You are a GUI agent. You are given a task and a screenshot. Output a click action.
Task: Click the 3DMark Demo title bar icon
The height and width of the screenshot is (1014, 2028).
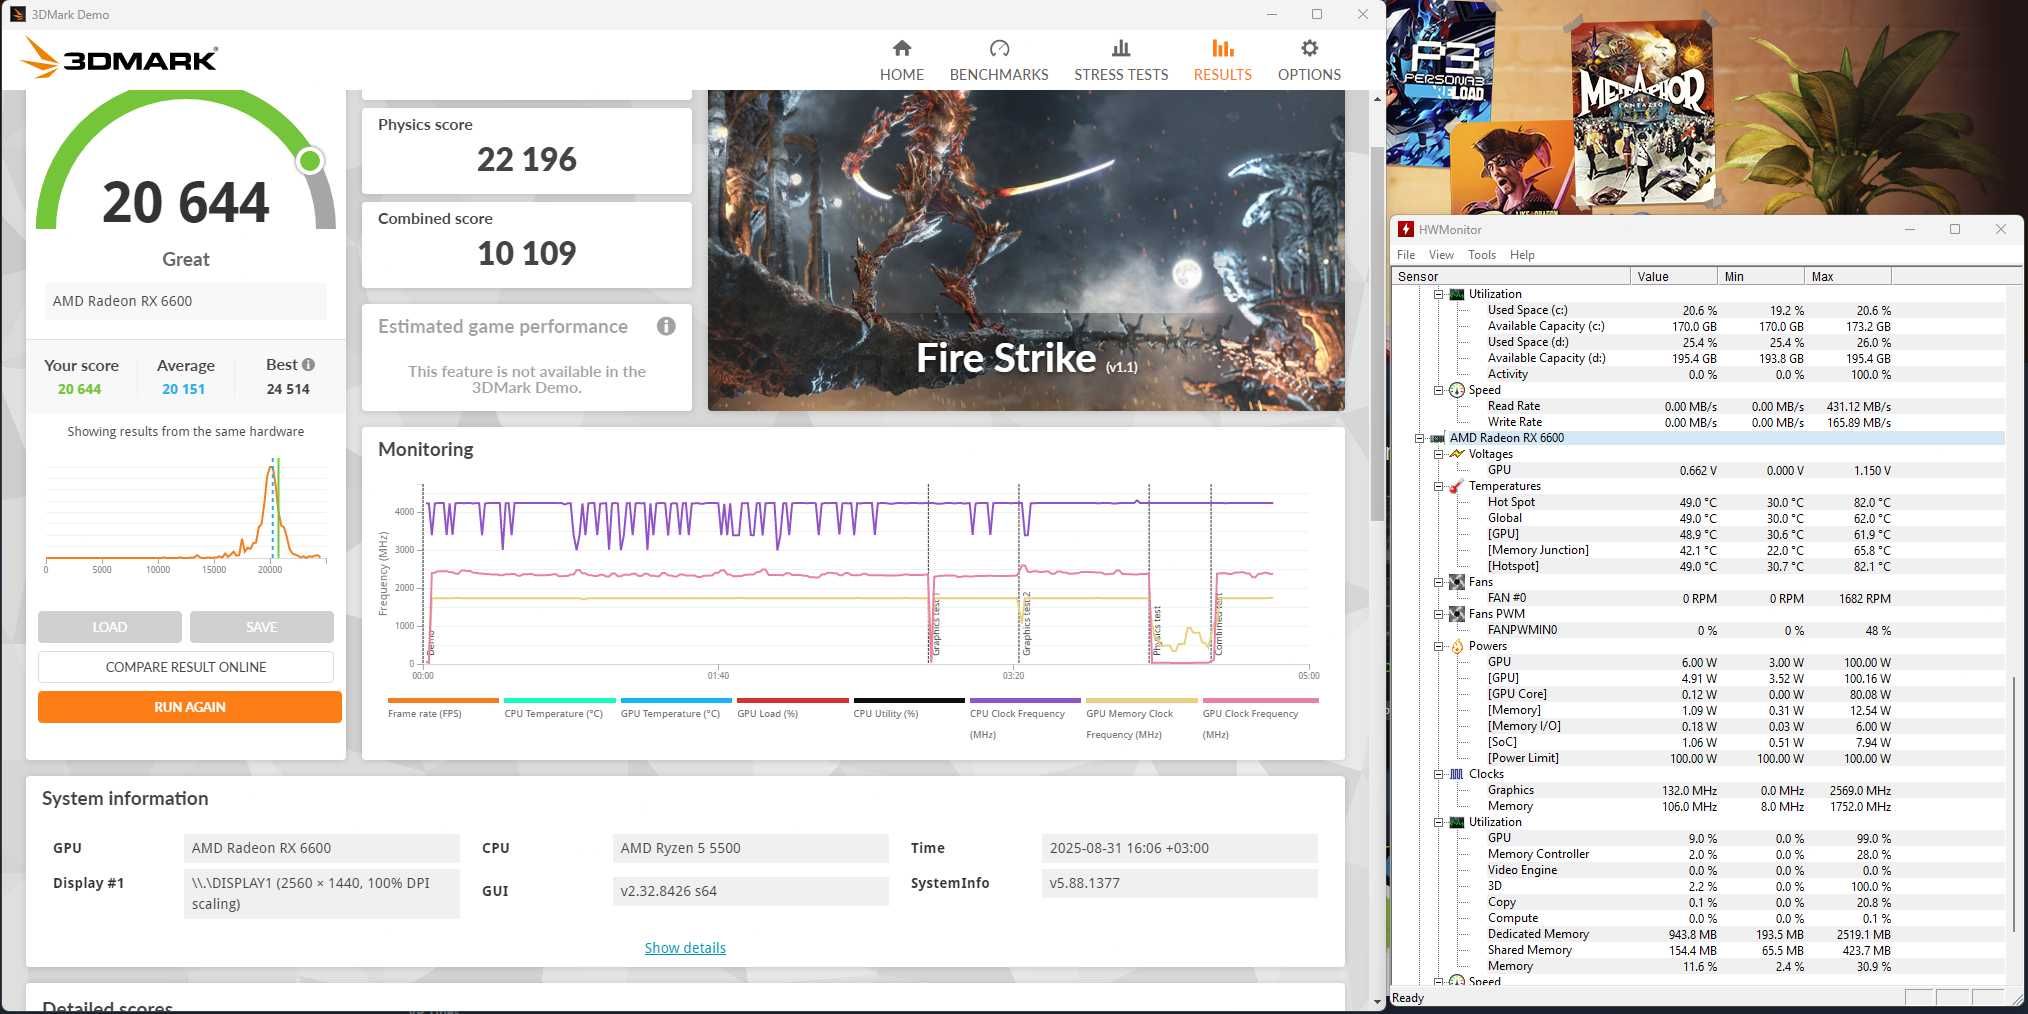coord(17,14)
